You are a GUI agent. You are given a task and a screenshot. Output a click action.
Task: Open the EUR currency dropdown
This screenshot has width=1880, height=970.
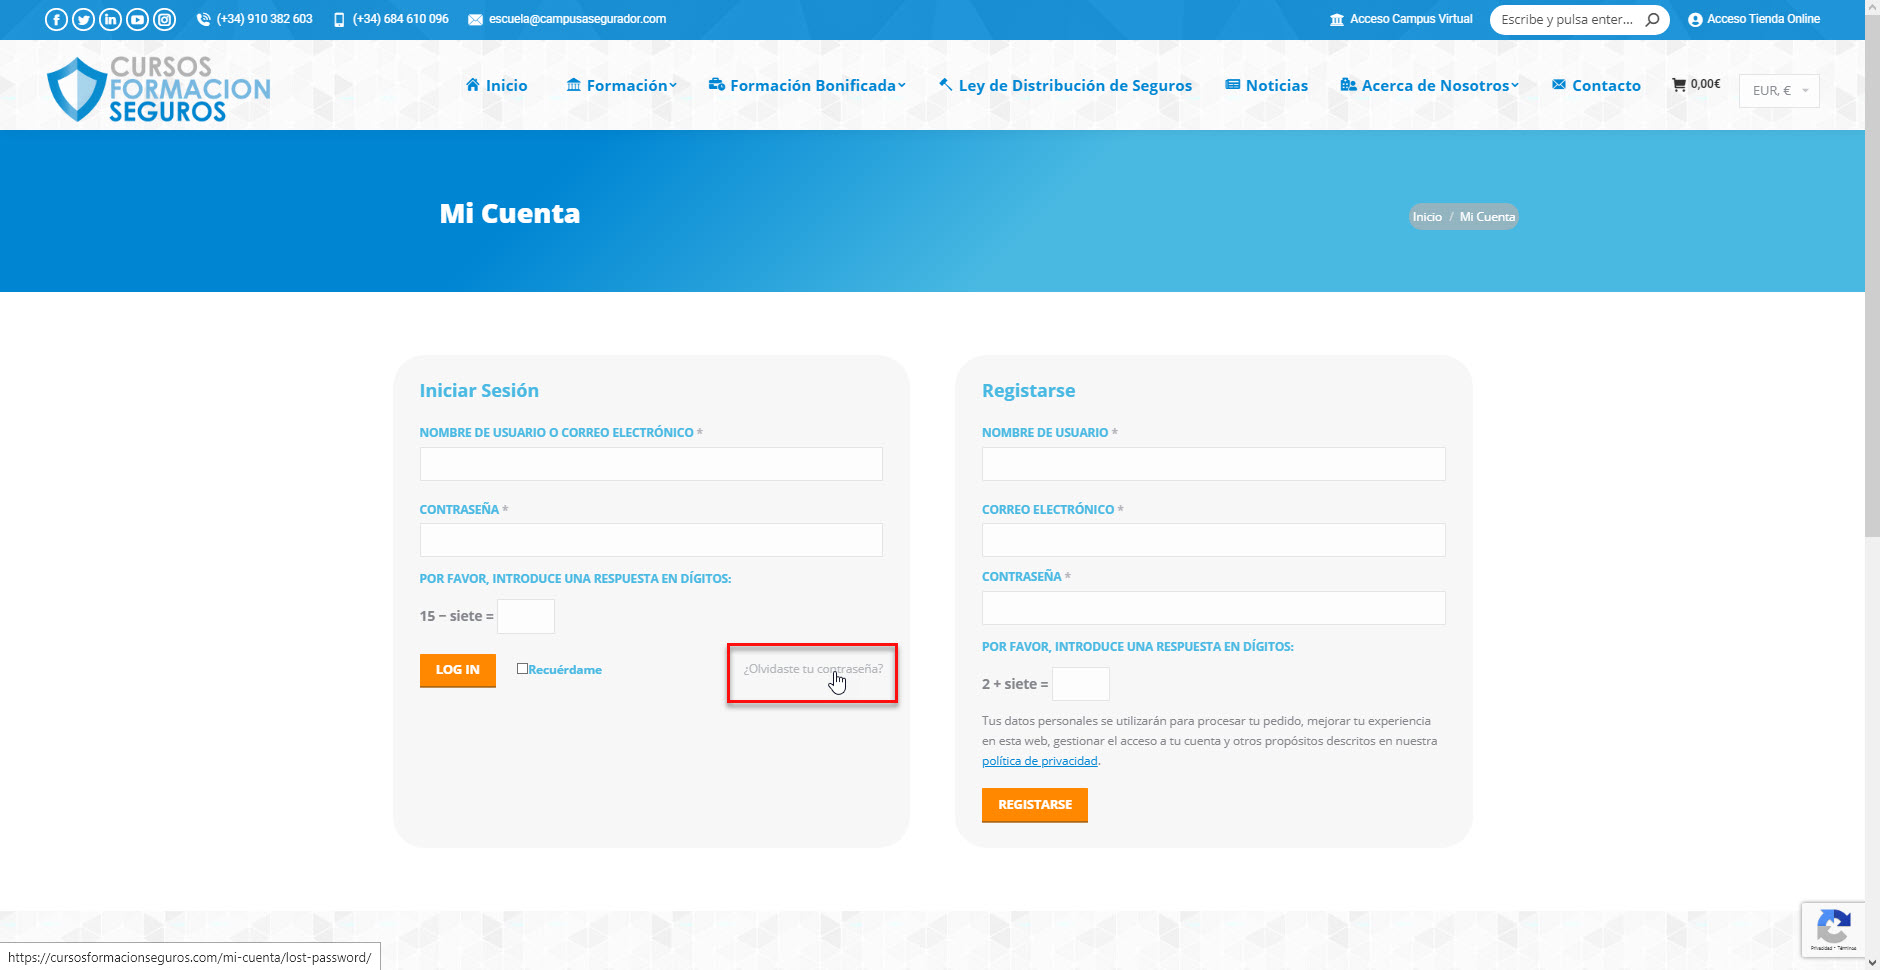1779,91
